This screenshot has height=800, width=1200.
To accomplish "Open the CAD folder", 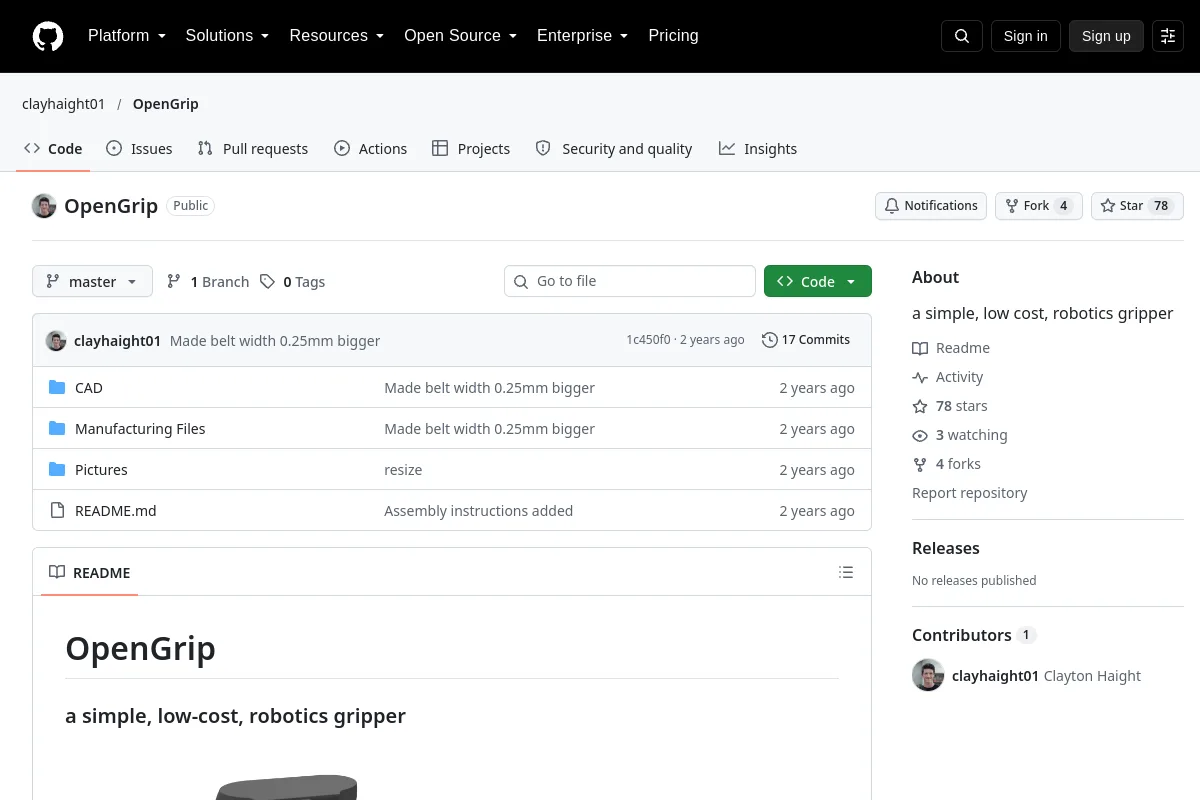I will click(89, 388).
